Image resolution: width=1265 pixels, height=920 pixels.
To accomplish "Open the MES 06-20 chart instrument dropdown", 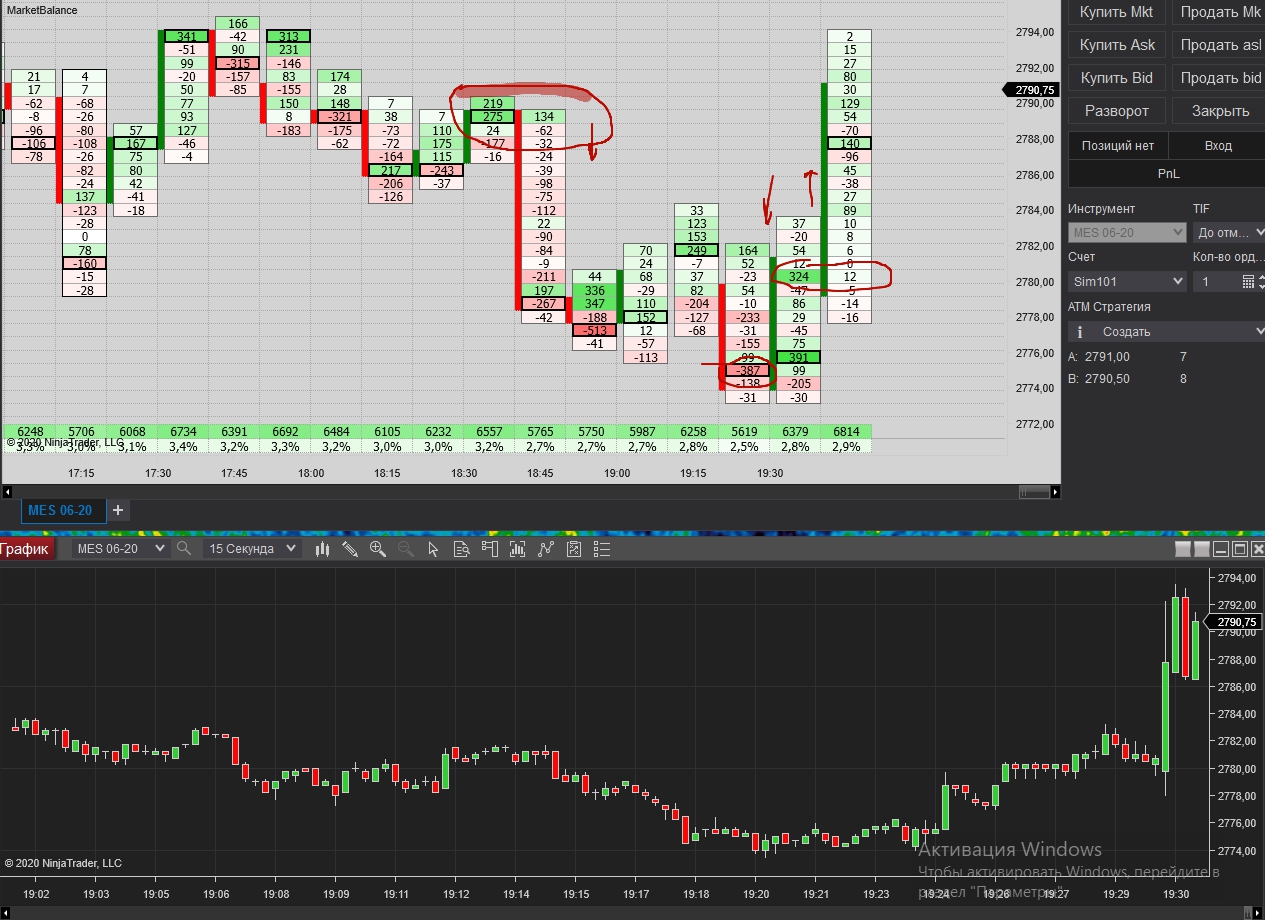I will pyautogui.click(x=121, y=549).
